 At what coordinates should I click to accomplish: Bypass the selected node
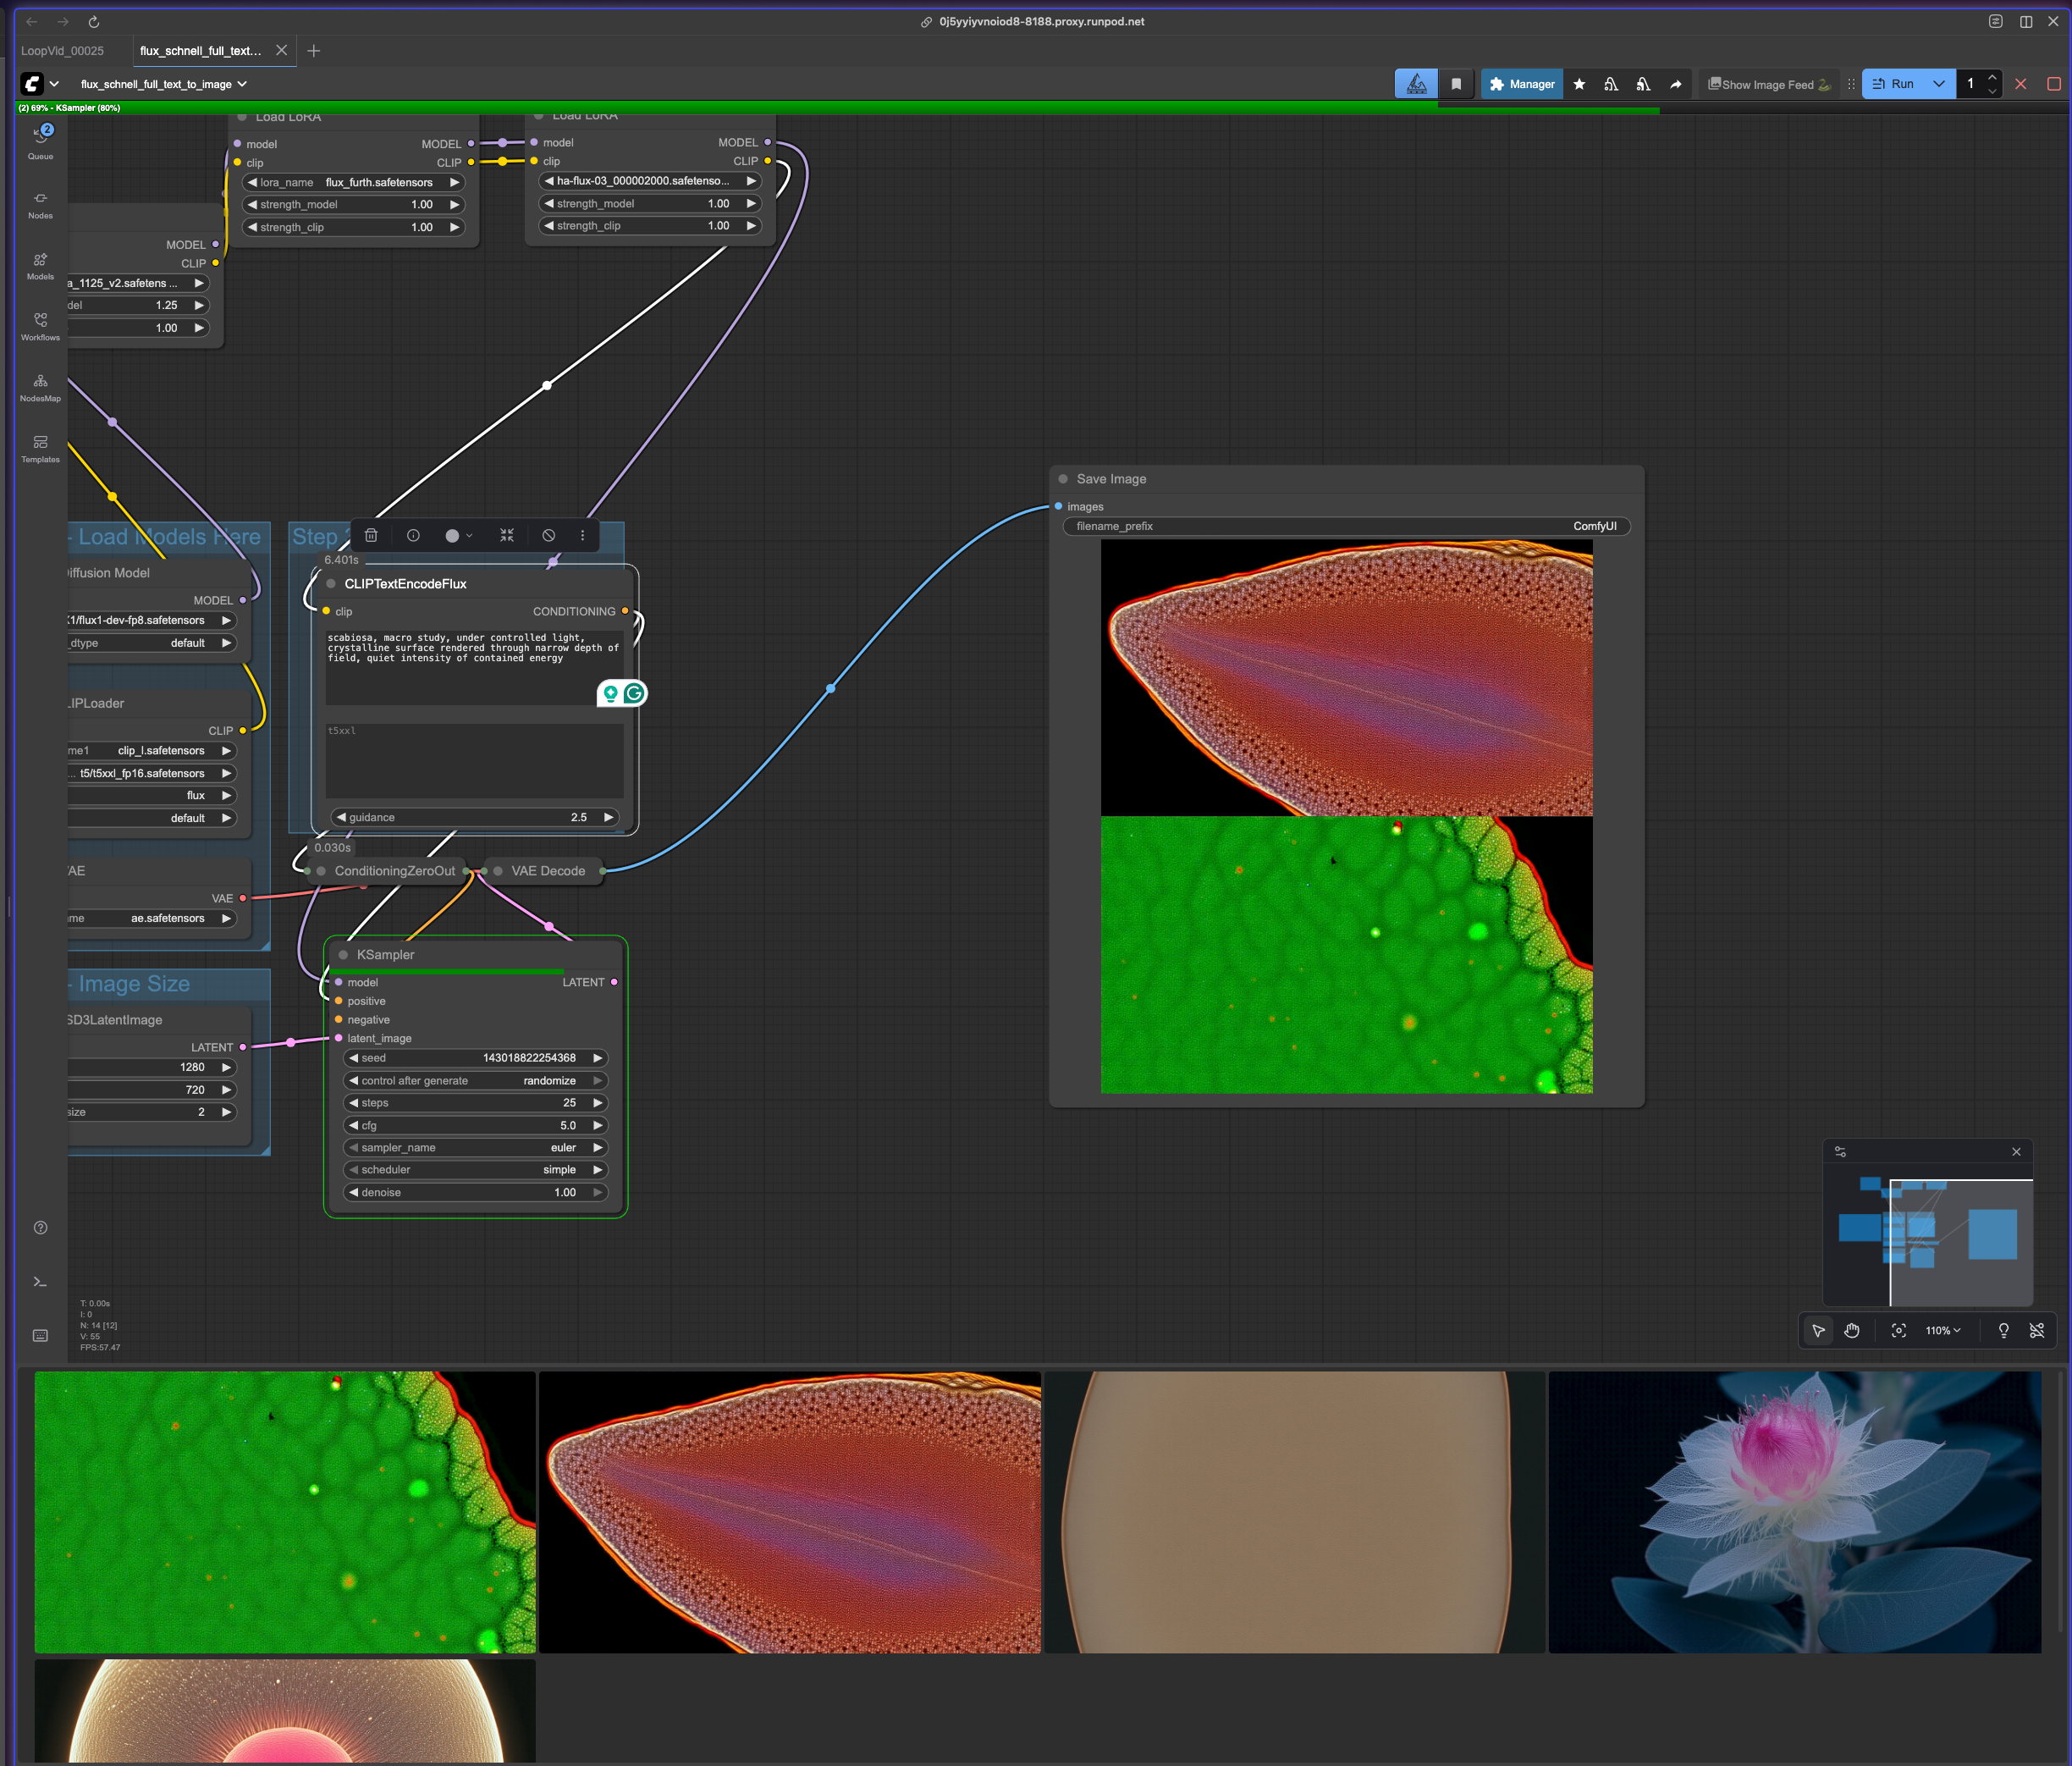point(549,536)
